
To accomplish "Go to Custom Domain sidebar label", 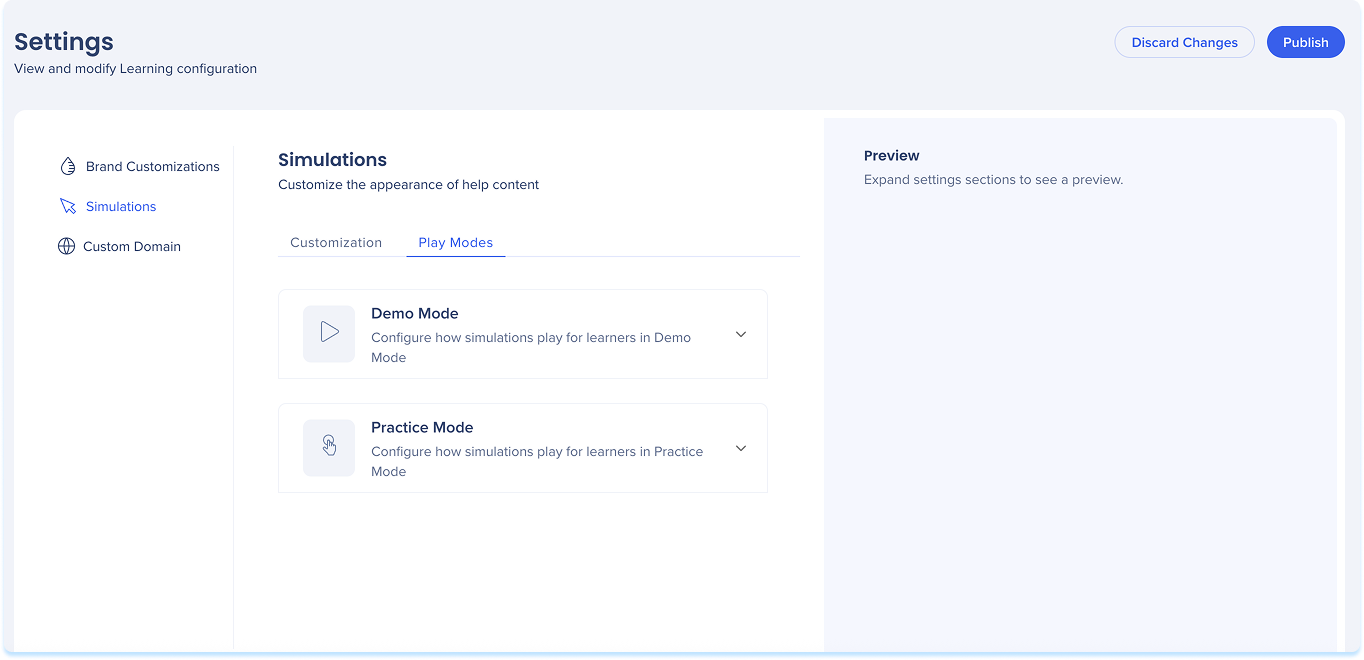I will coord(132,246).
